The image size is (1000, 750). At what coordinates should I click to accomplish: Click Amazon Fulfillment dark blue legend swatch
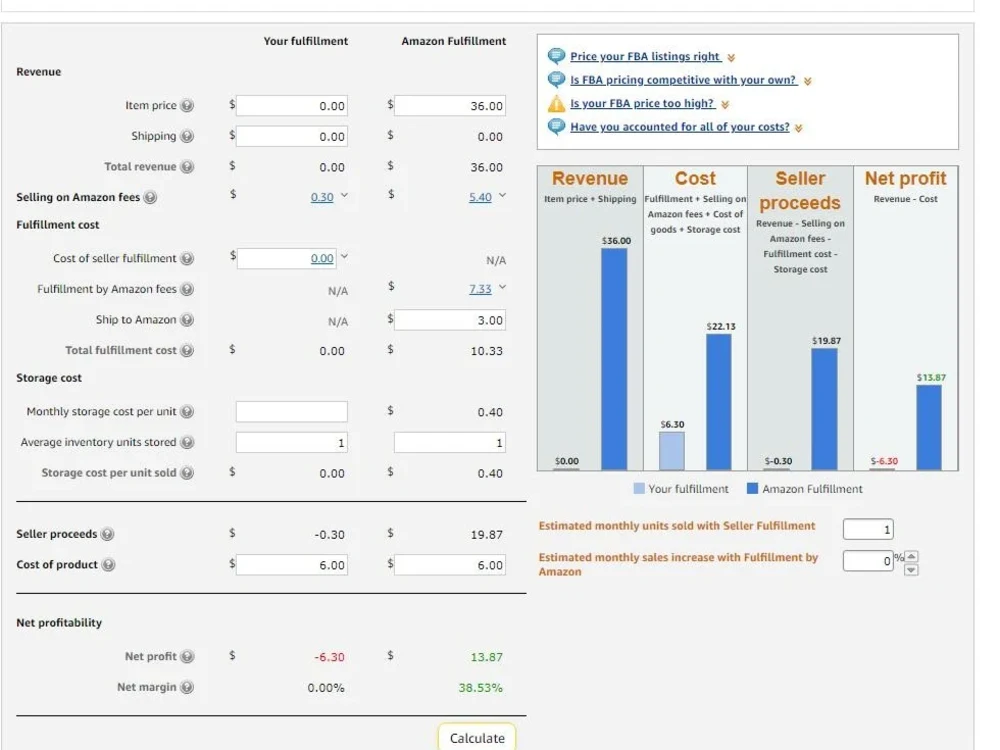[753, 489]
